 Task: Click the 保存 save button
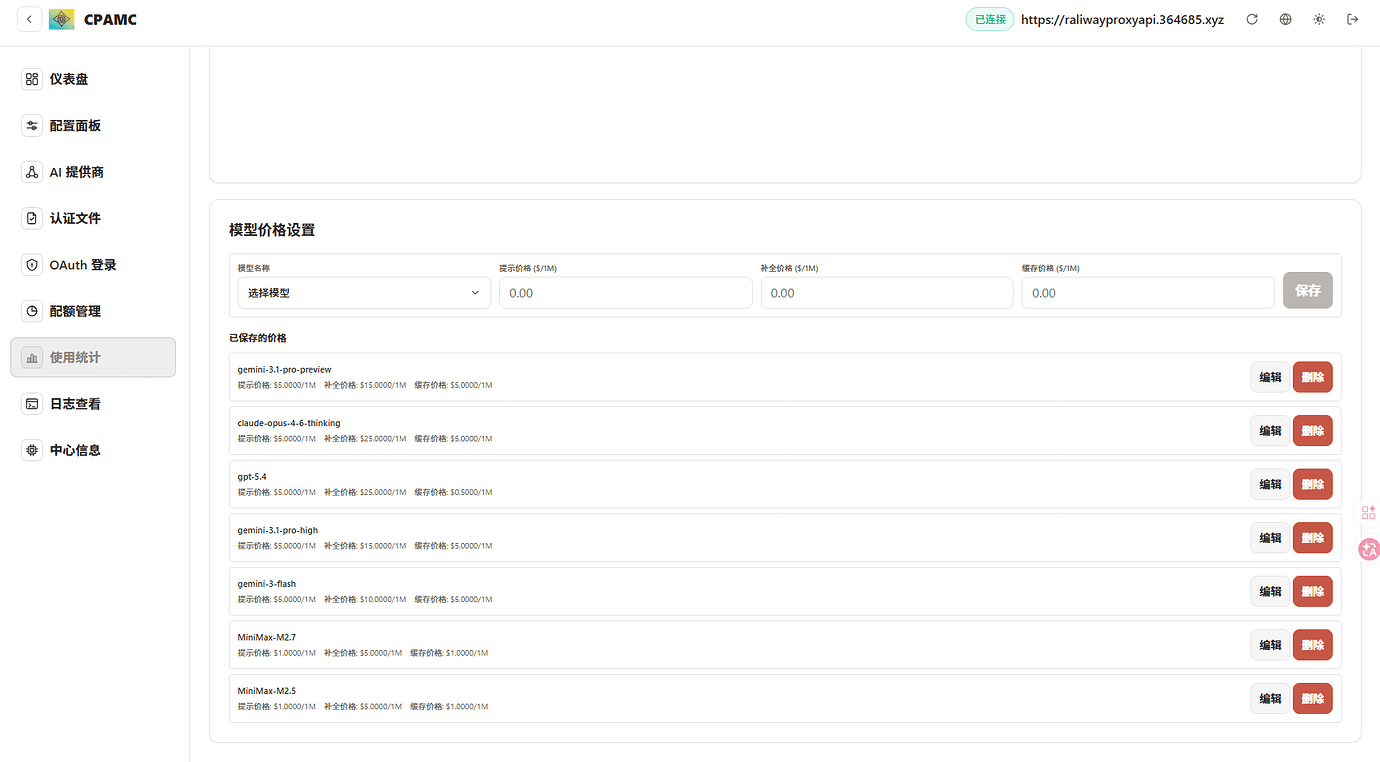pyautogui.click(x=1308, y=290)
